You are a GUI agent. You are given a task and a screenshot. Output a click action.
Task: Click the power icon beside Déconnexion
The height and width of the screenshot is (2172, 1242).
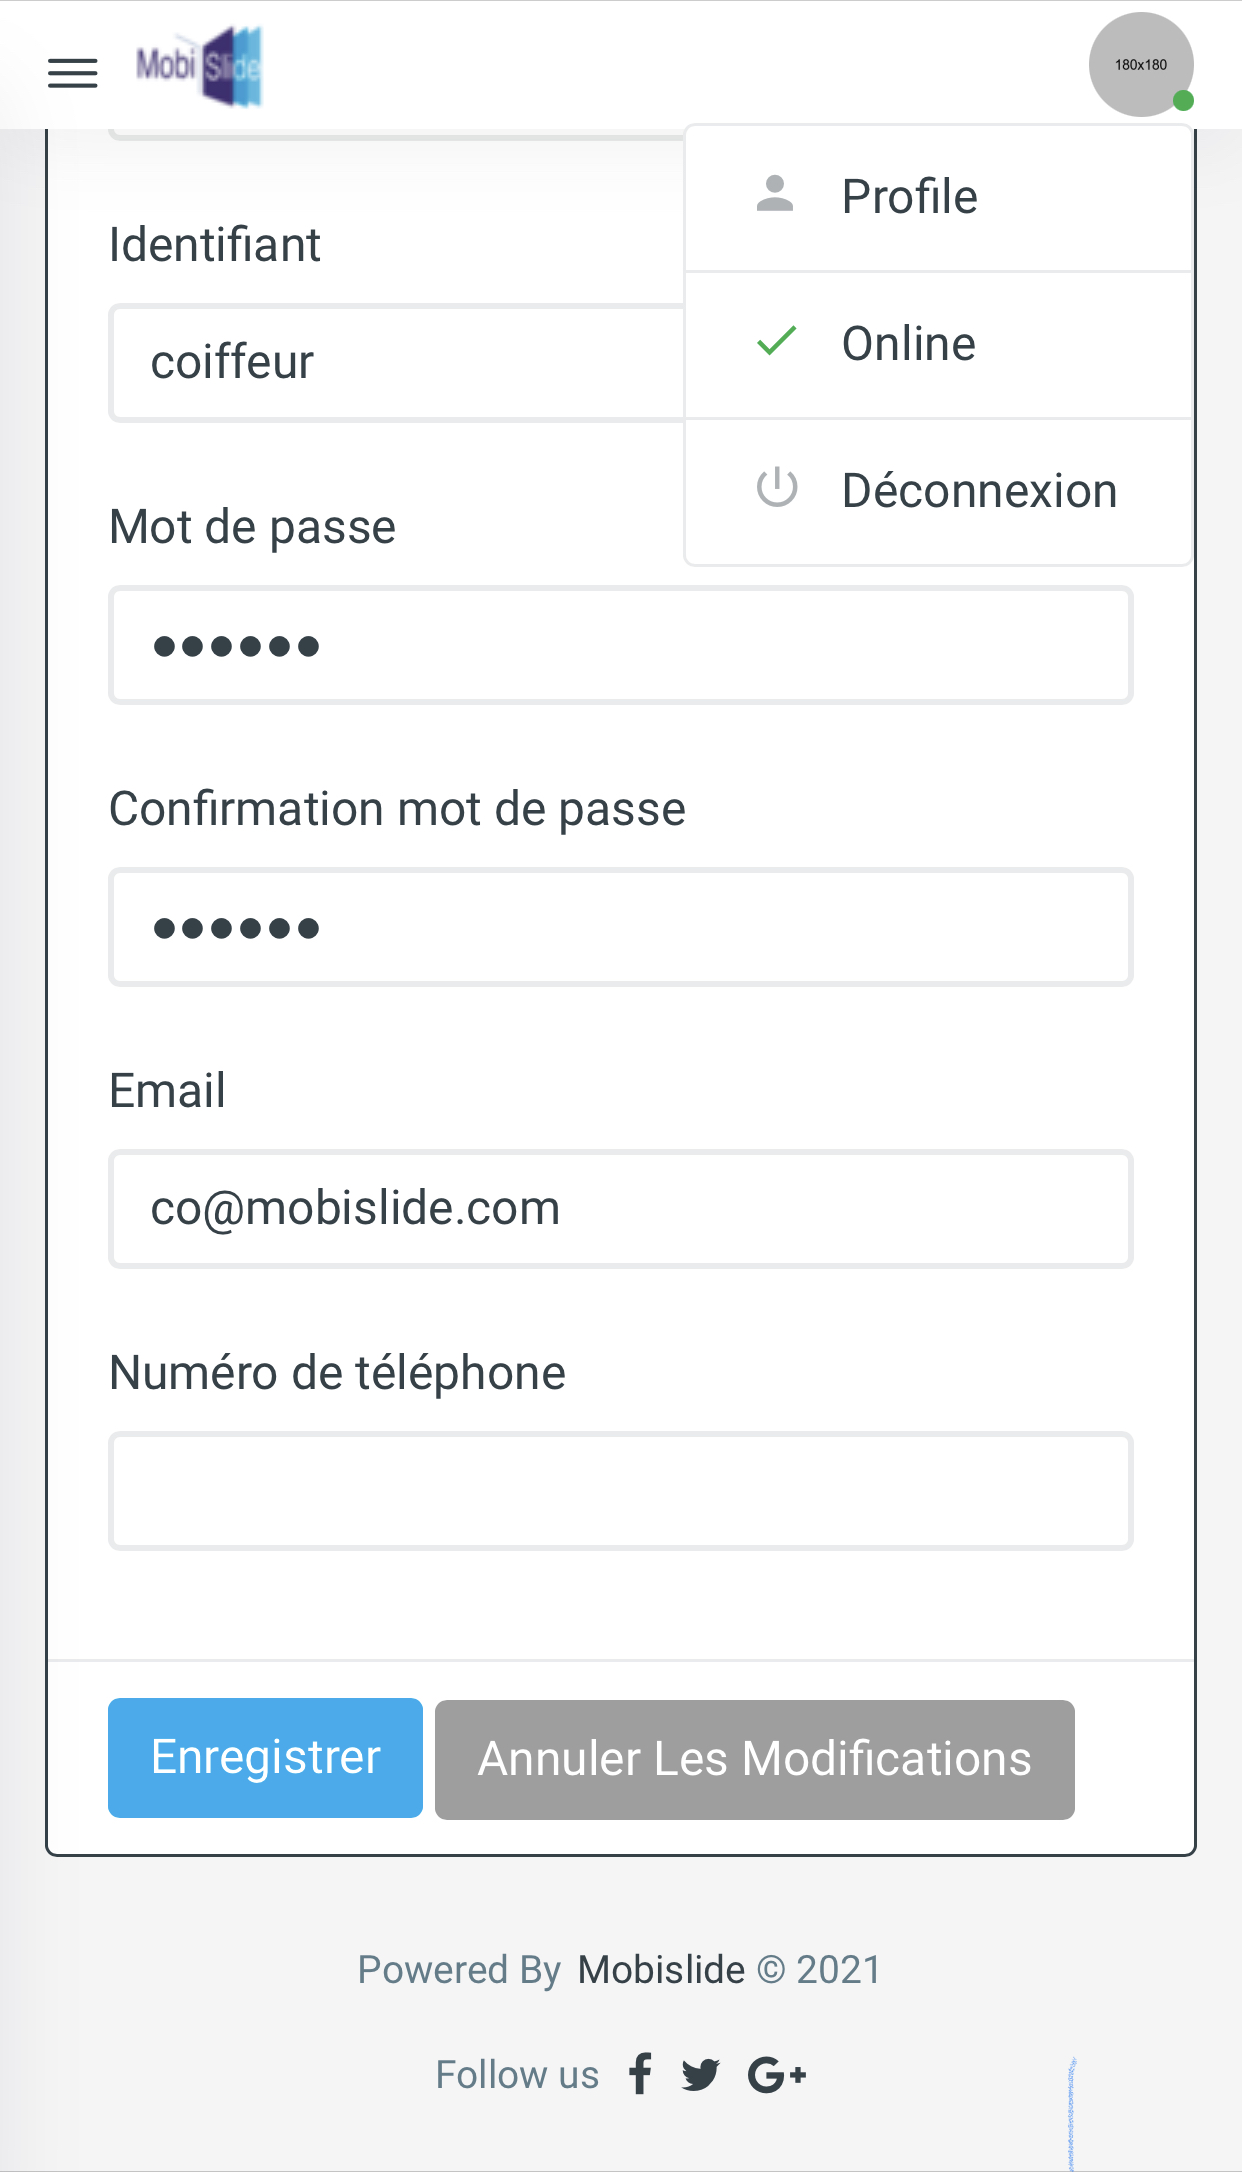tap(776, 488)
